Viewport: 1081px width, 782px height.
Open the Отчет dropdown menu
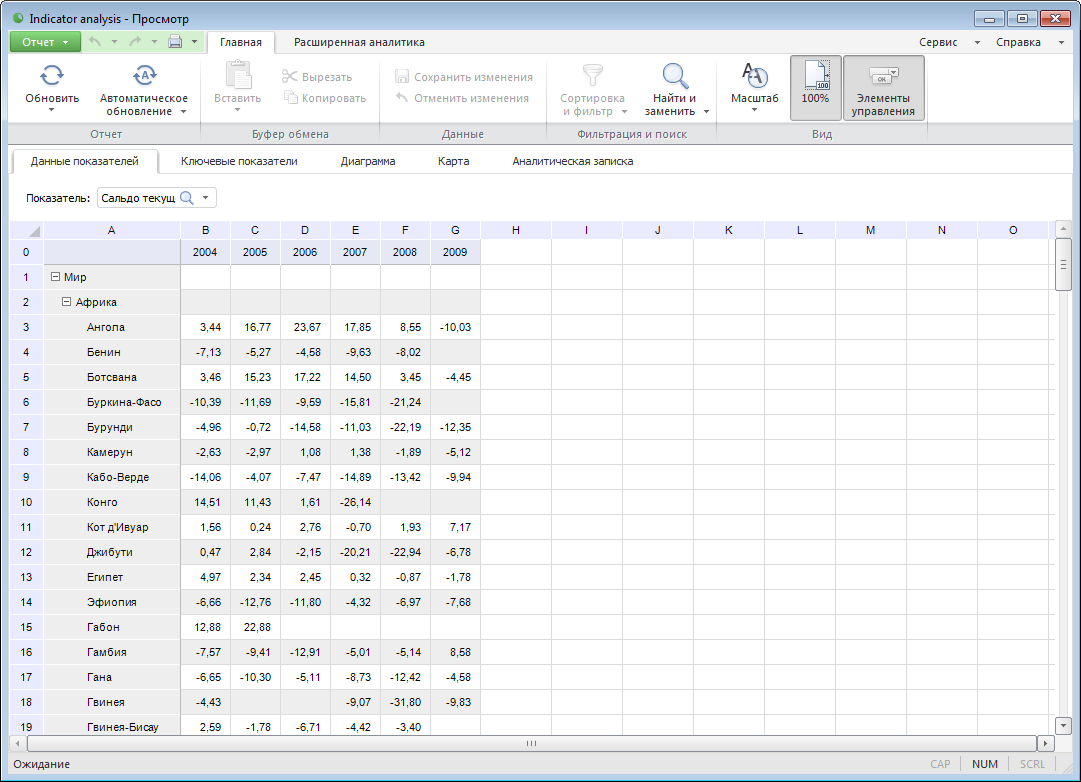[x=45, y=42]
